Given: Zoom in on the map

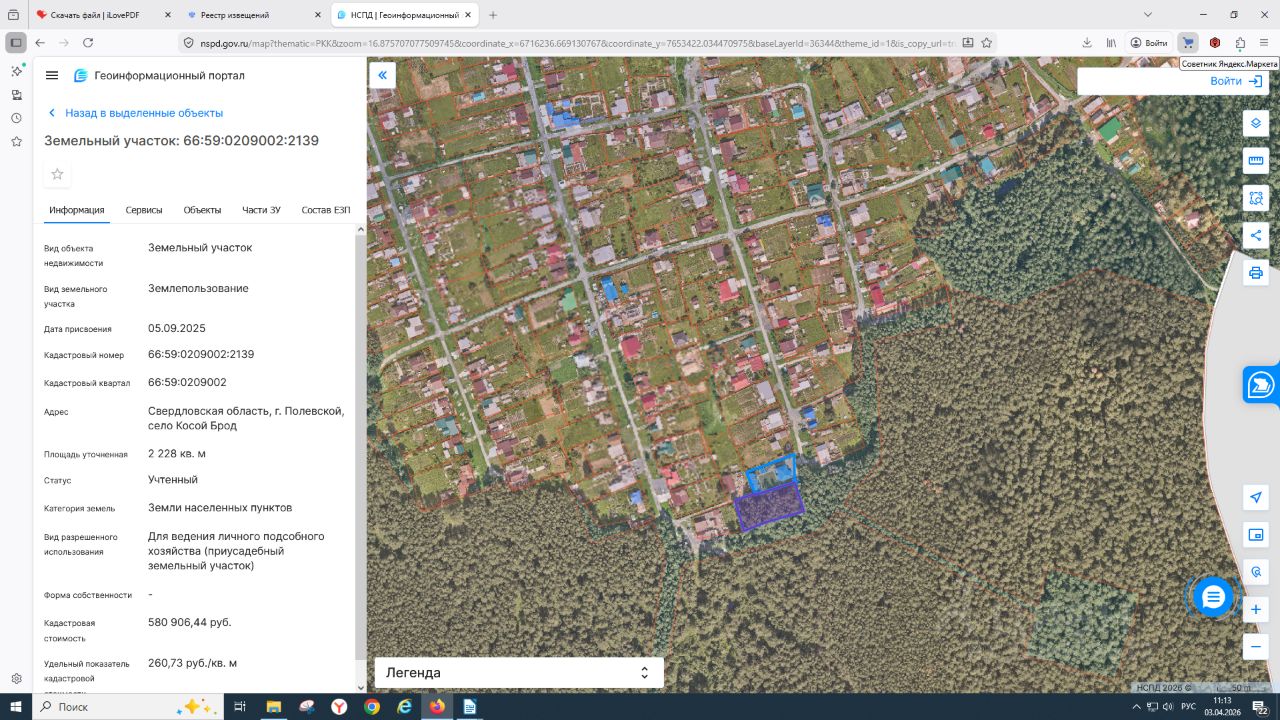Looking at the screenshot, I should pos(1256,609).
